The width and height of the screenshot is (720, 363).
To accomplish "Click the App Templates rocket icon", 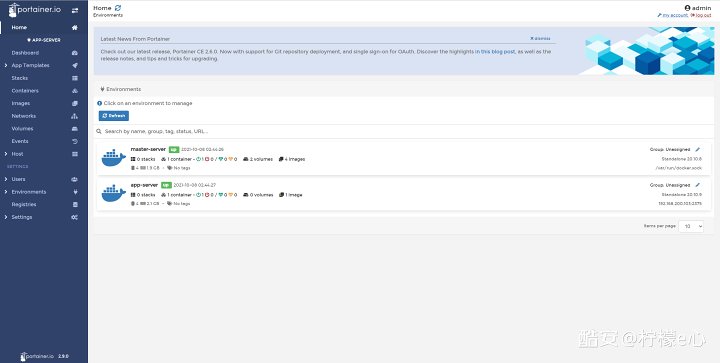I will tap(74, 66).
